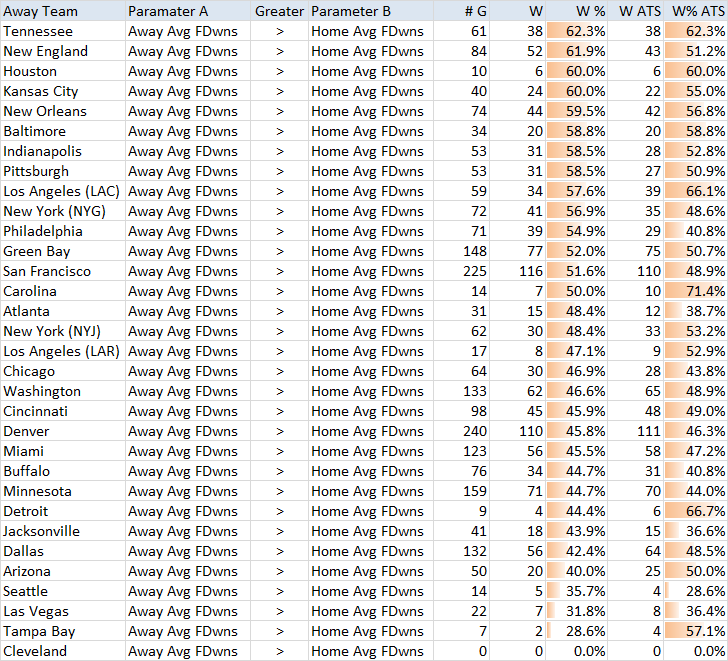The image size is (728, 661).
Task: Click the 'W% ATS' column header
Action: click(696, 10)
